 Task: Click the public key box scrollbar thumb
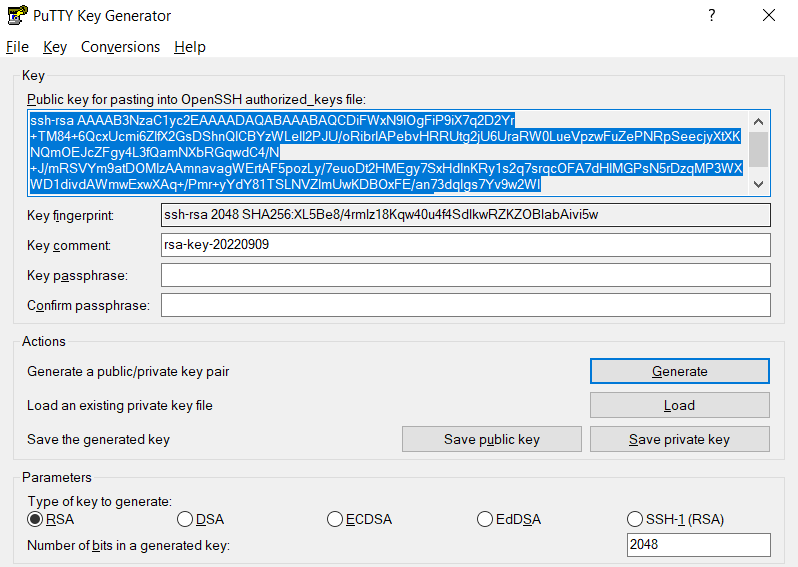pos(758,149)
